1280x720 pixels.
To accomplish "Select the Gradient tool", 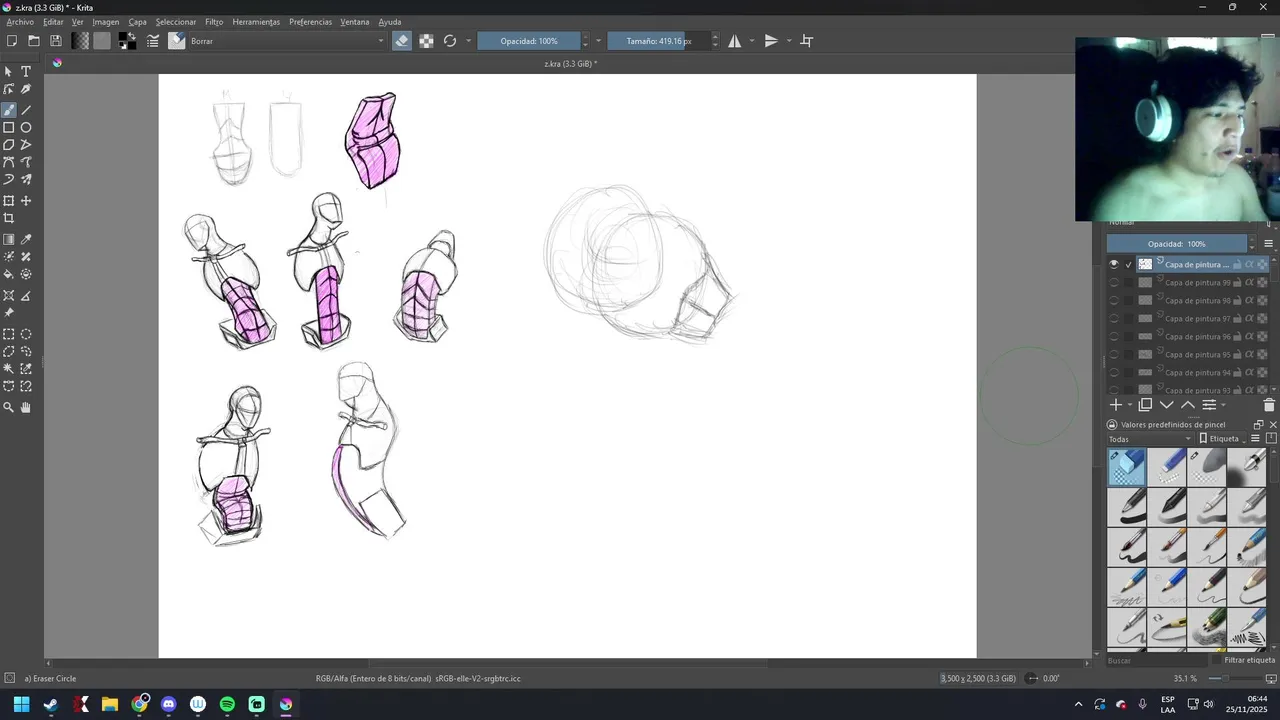I will click(9, 240).
